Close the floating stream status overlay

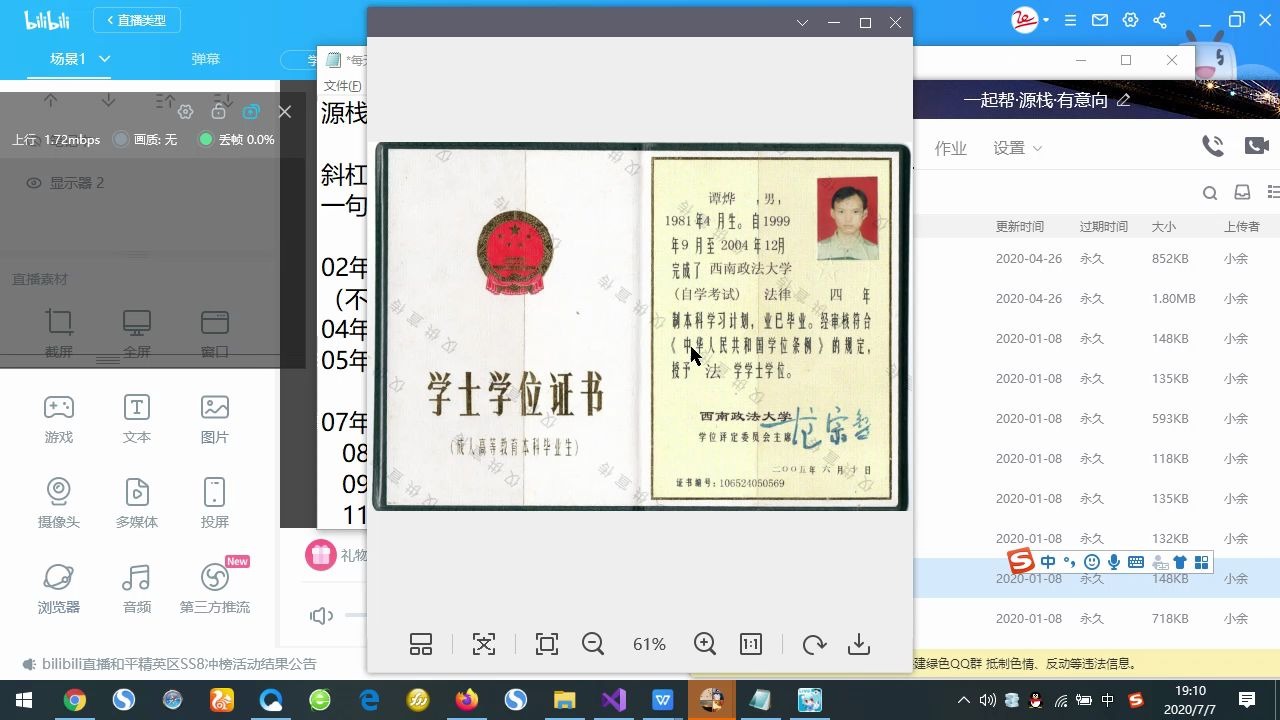point(285,112)
